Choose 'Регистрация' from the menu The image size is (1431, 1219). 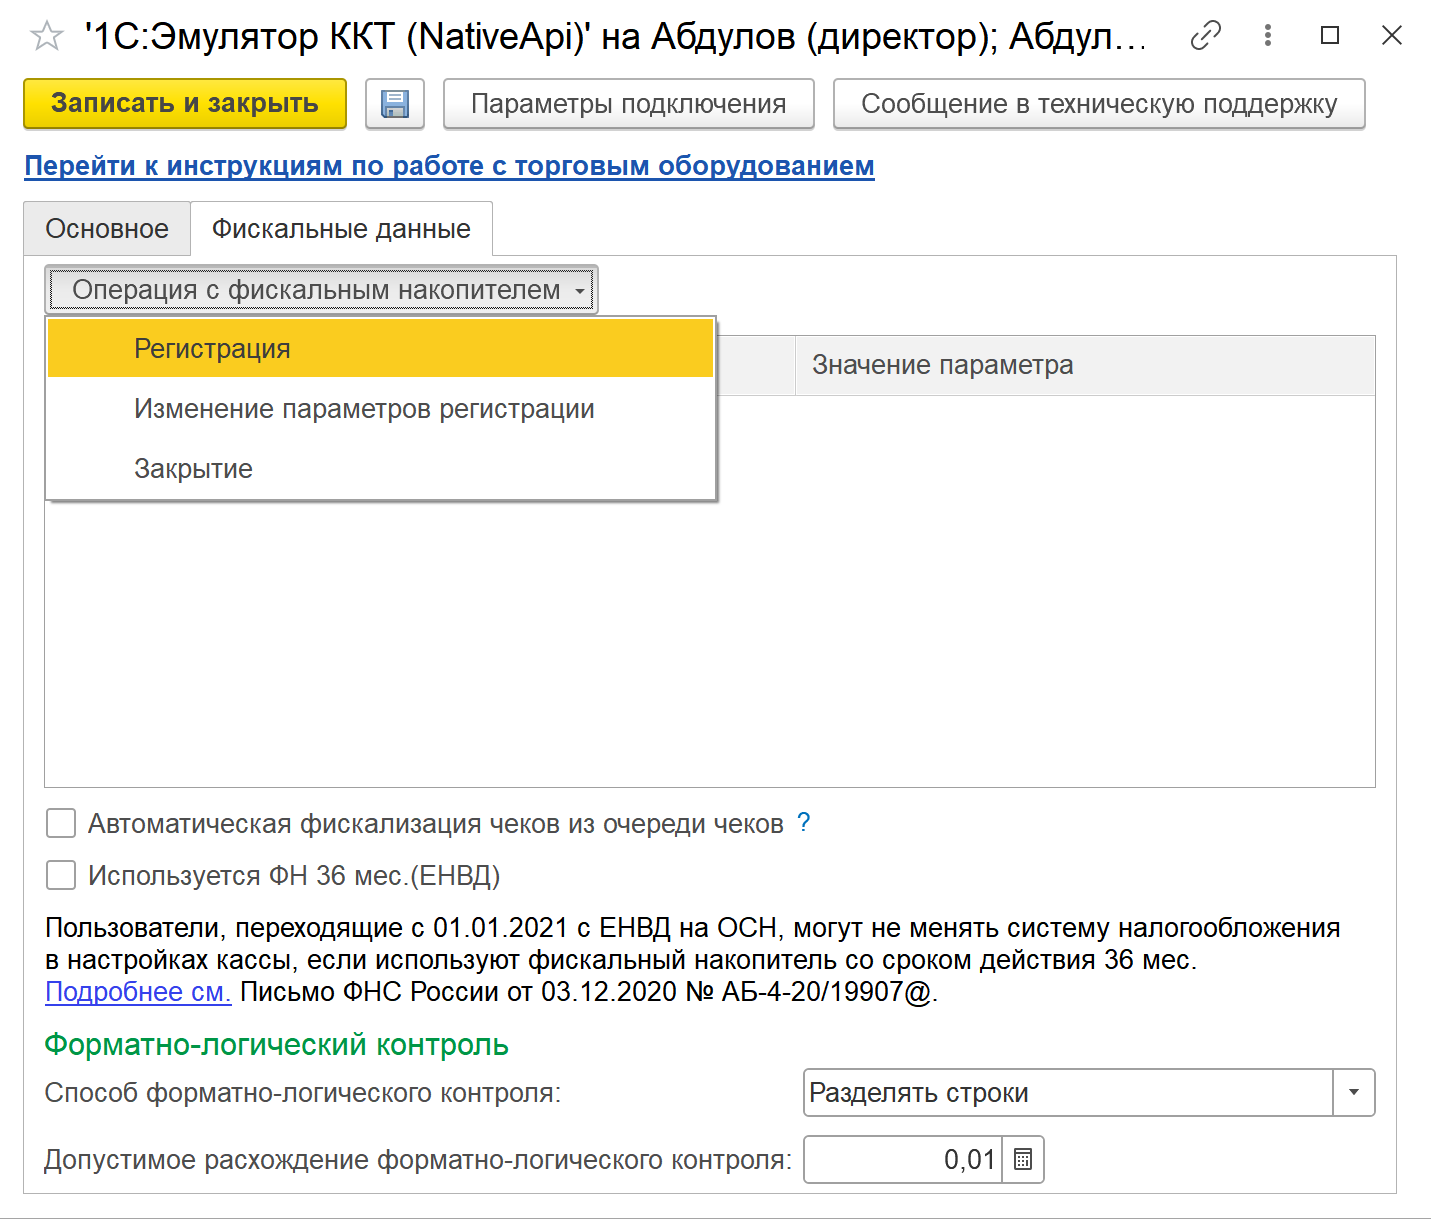[x=380, y=349]
